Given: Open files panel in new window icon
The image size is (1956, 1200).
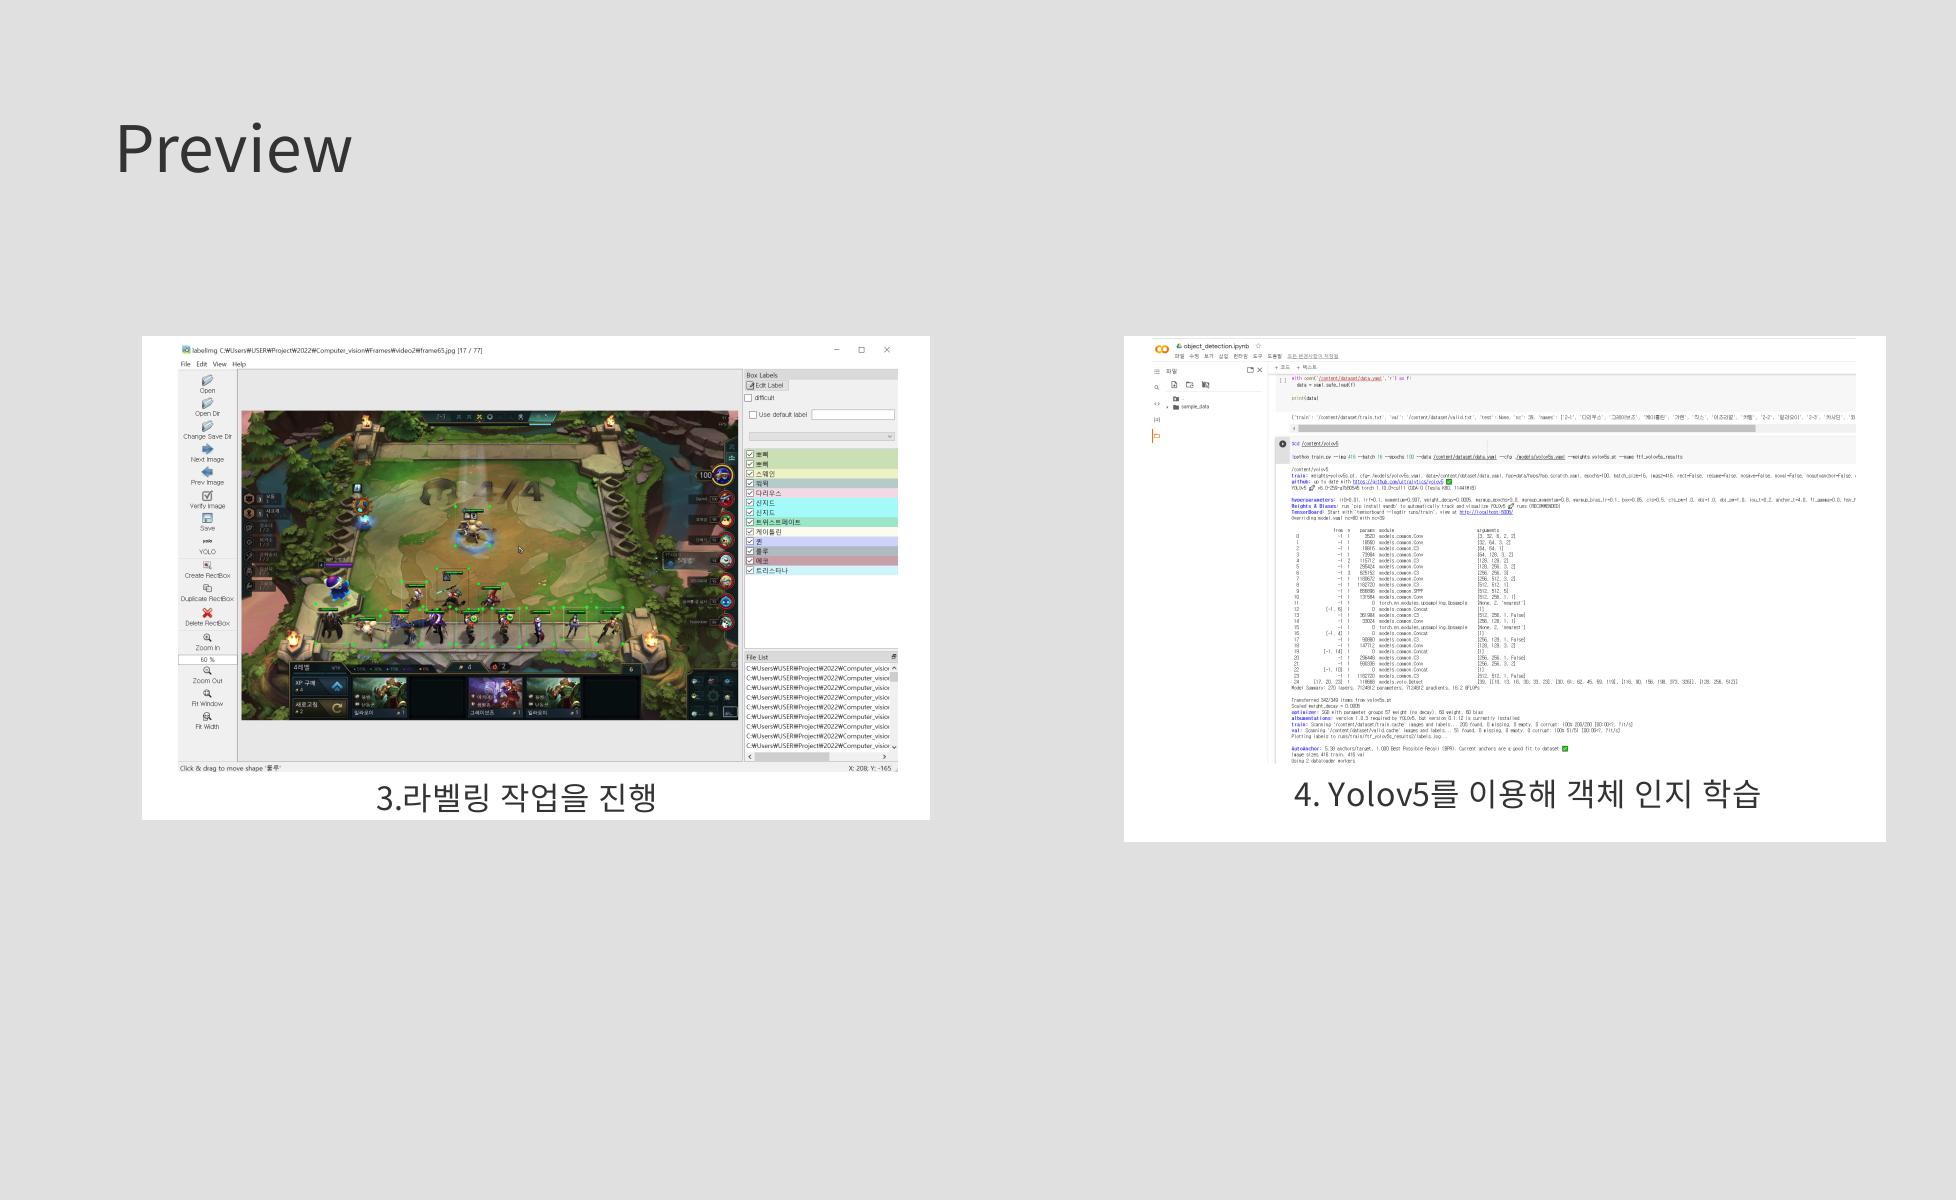Looking at the screenshot, I should click(1250, 370).
